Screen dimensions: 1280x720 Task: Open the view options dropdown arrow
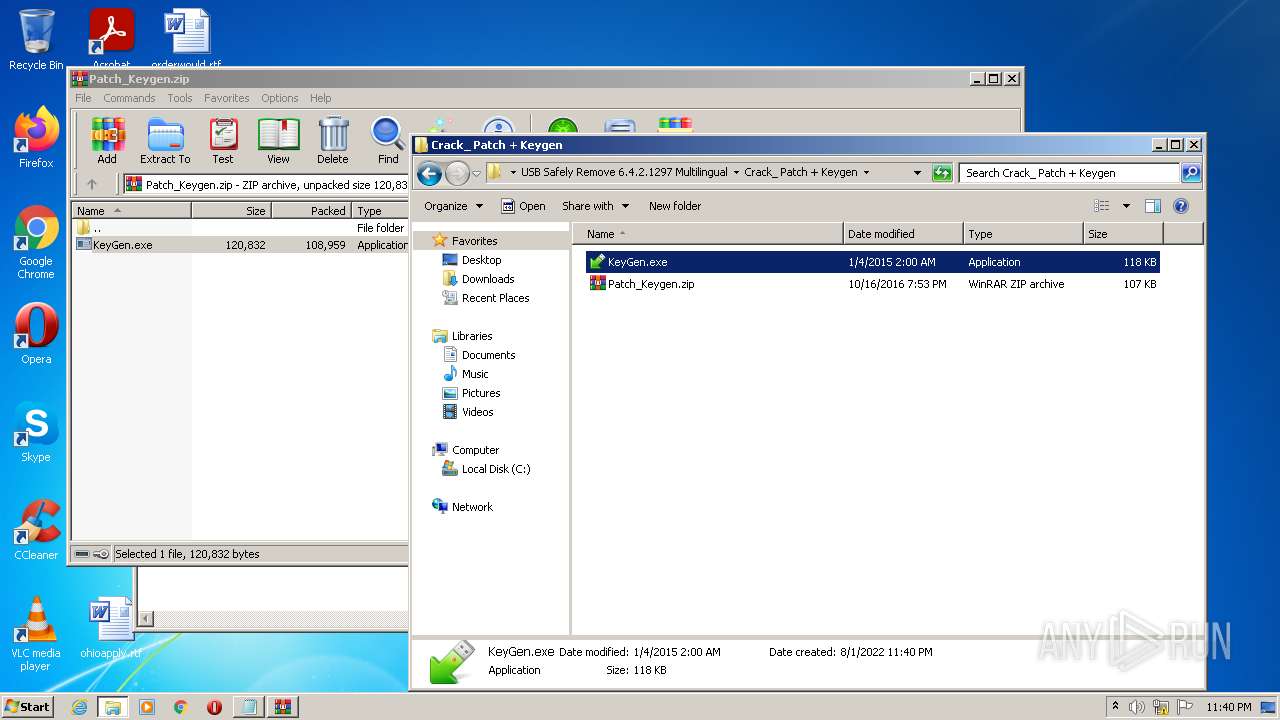(x=1126, y=206)
